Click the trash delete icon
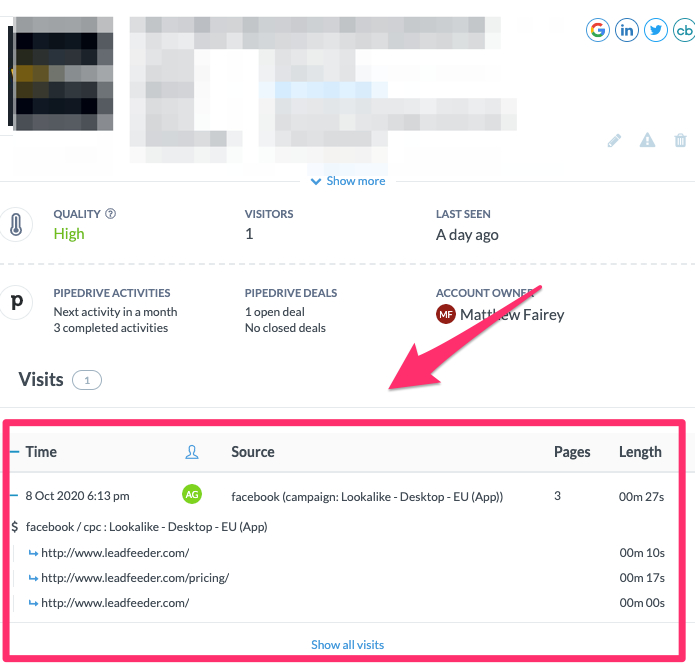The image size is (695, 668). click(680, 141)
